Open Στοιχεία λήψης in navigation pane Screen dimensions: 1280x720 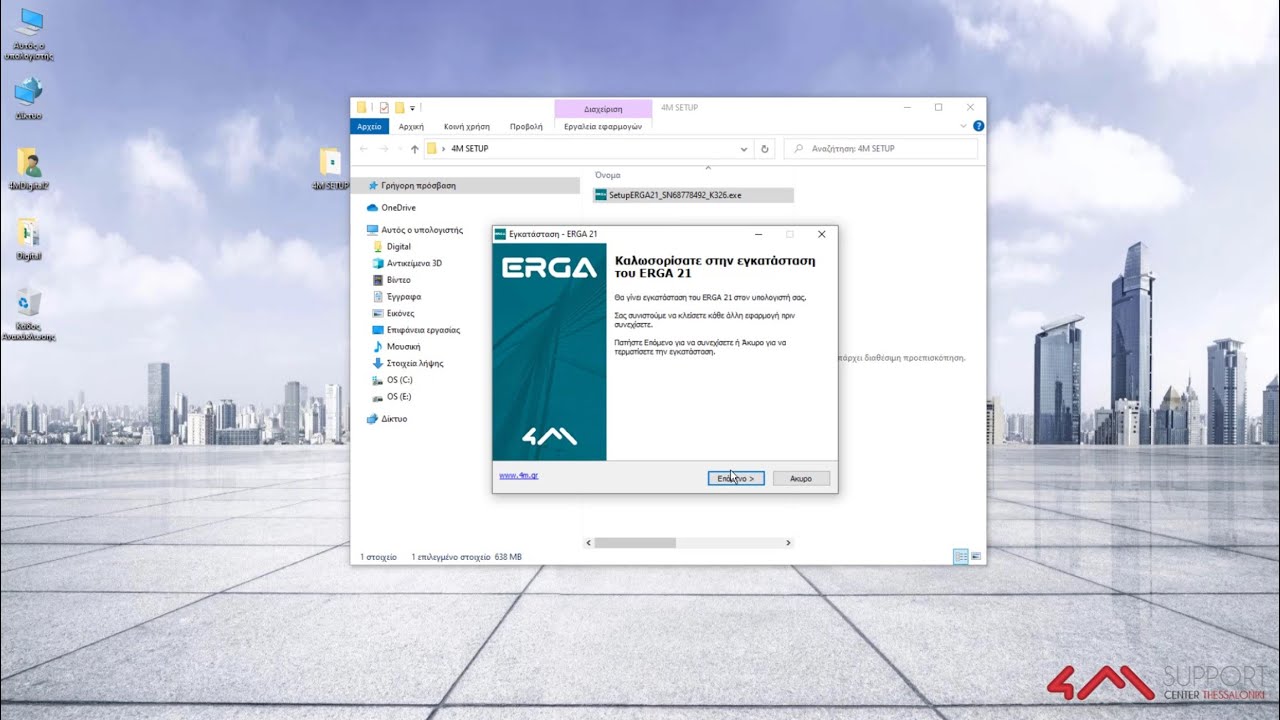point(408,363)
